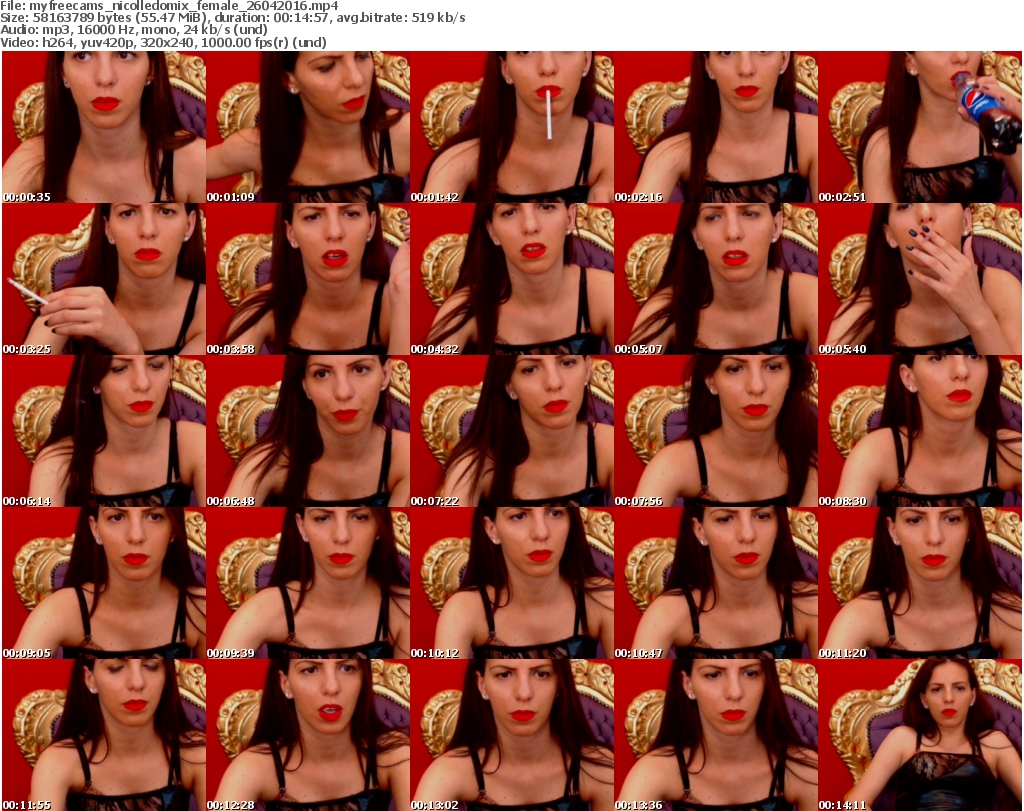The height and width of the screenshot is (811, 1024).
Task: Select the thumbnail stamped 00:04:32
Action: coord(512,279)
